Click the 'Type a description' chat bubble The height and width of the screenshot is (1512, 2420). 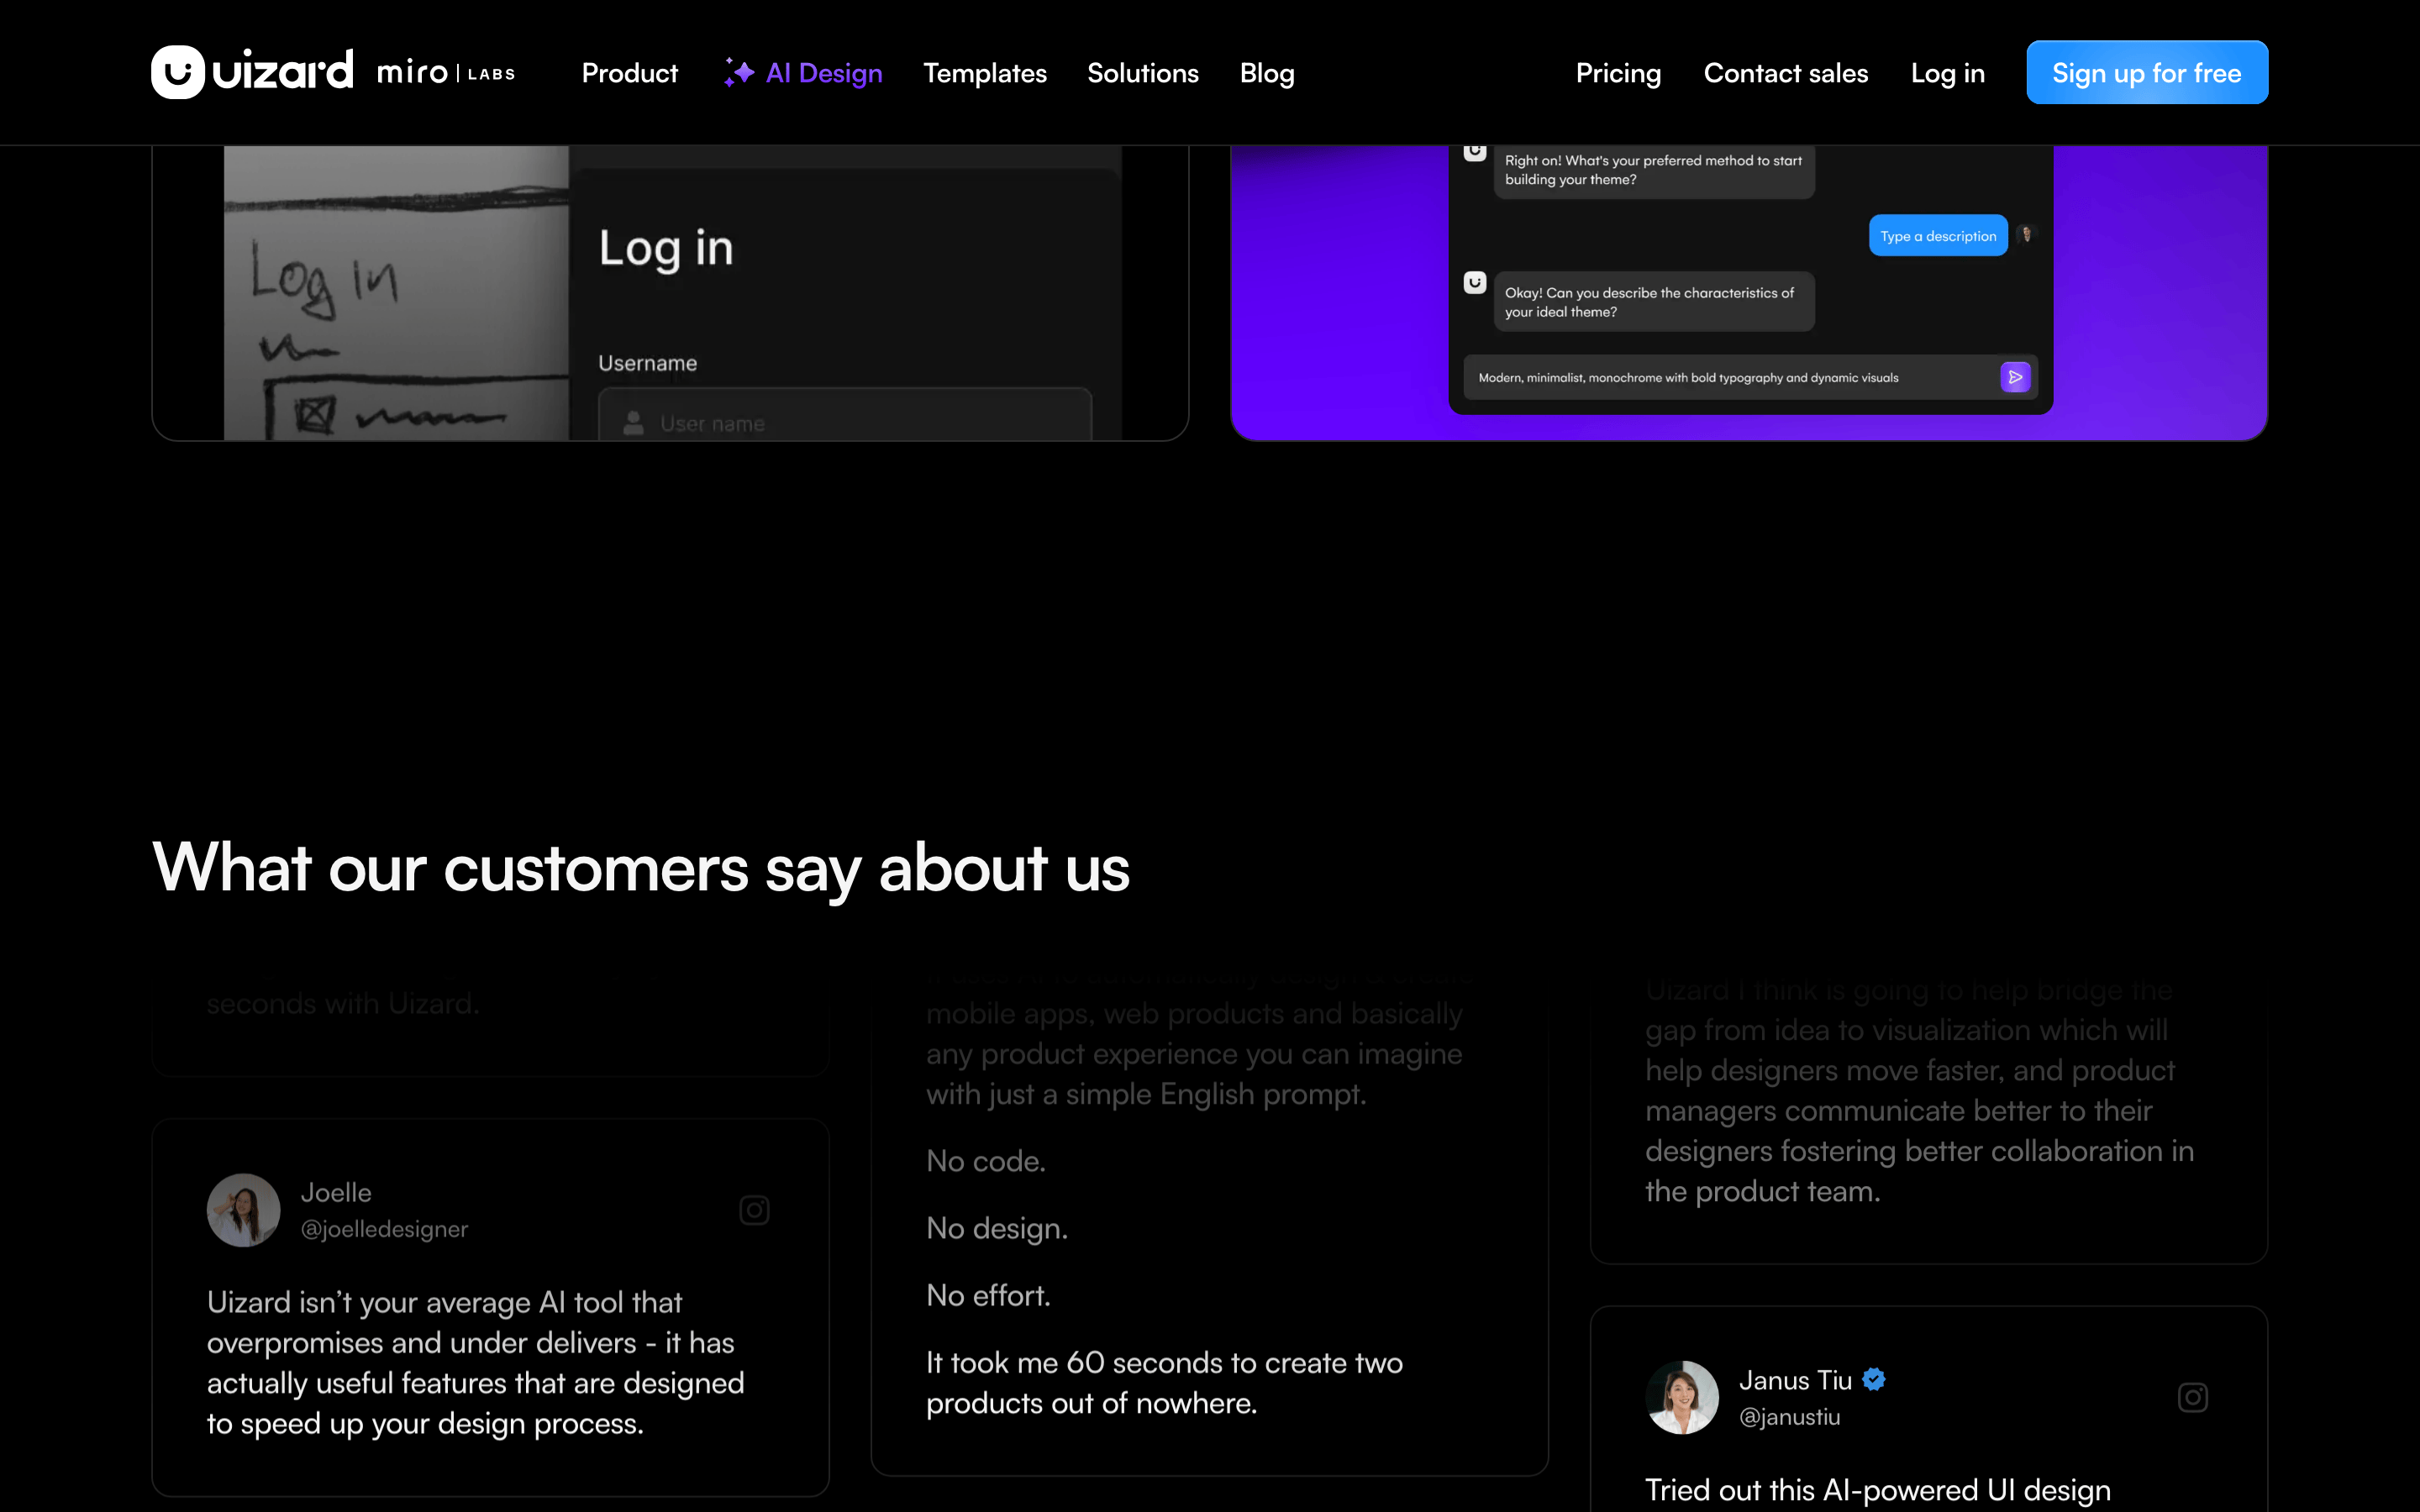pos(1938,236)
